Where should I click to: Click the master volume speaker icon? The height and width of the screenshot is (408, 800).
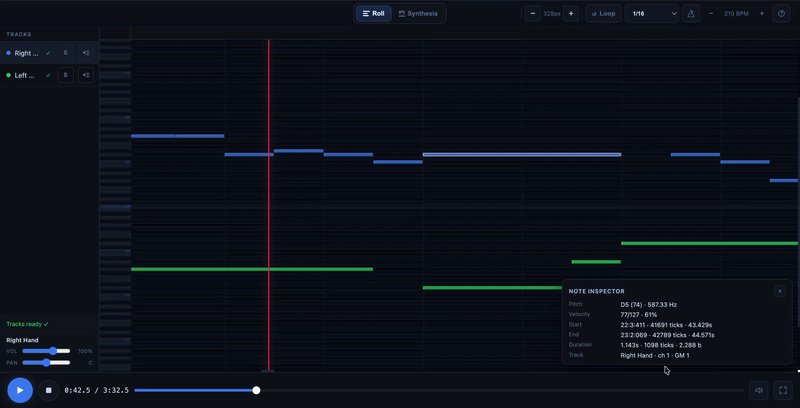tap(759, 390)
